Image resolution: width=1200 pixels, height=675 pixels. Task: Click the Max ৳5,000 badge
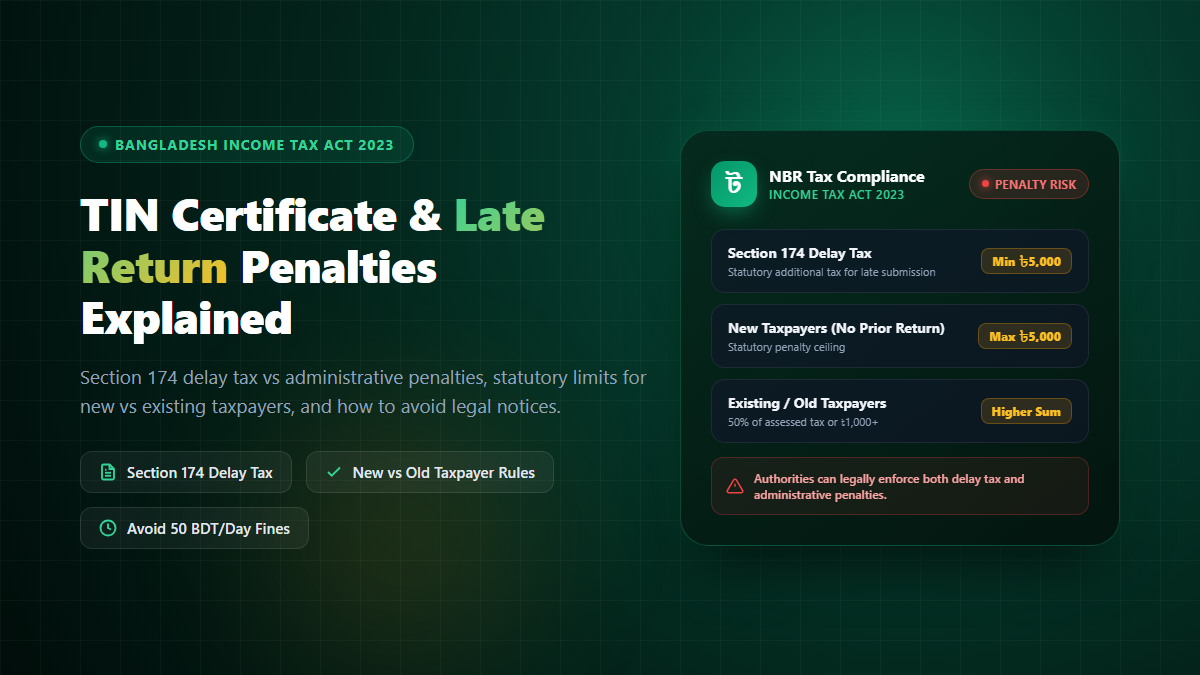1025,336
